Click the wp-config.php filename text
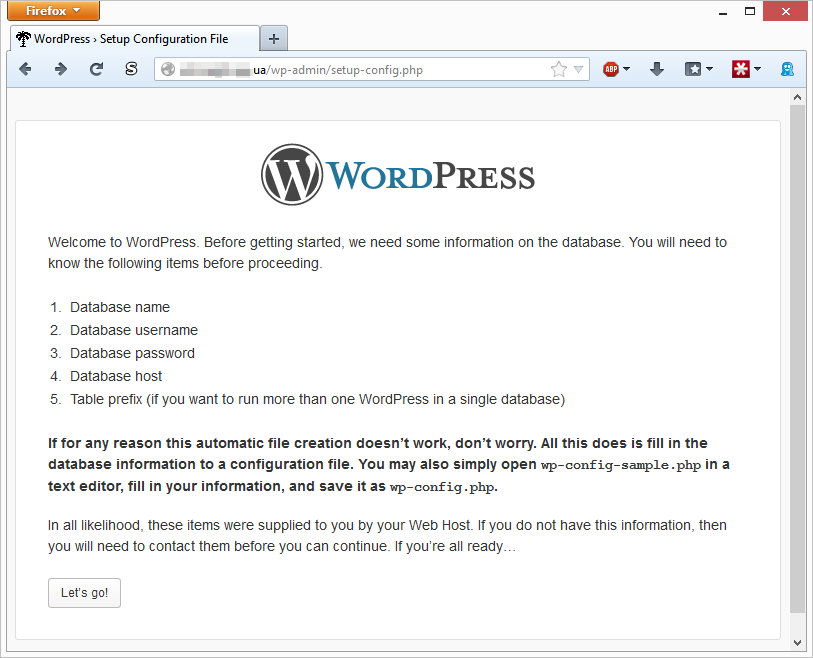Image resolution: width=813 pixels, height=658 pixels. point(442,487)
